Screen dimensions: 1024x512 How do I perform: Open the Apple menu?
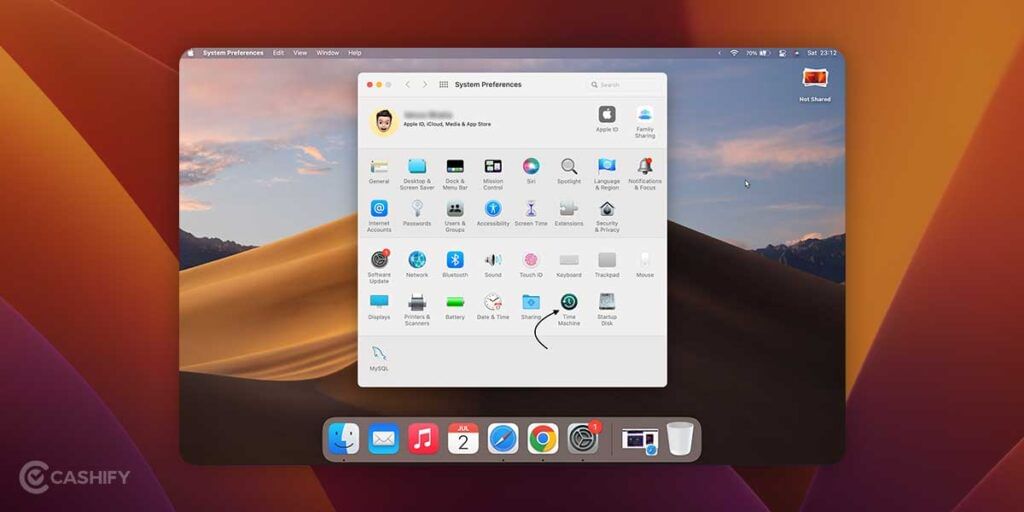pyautogui.click(x=191, y=53)
